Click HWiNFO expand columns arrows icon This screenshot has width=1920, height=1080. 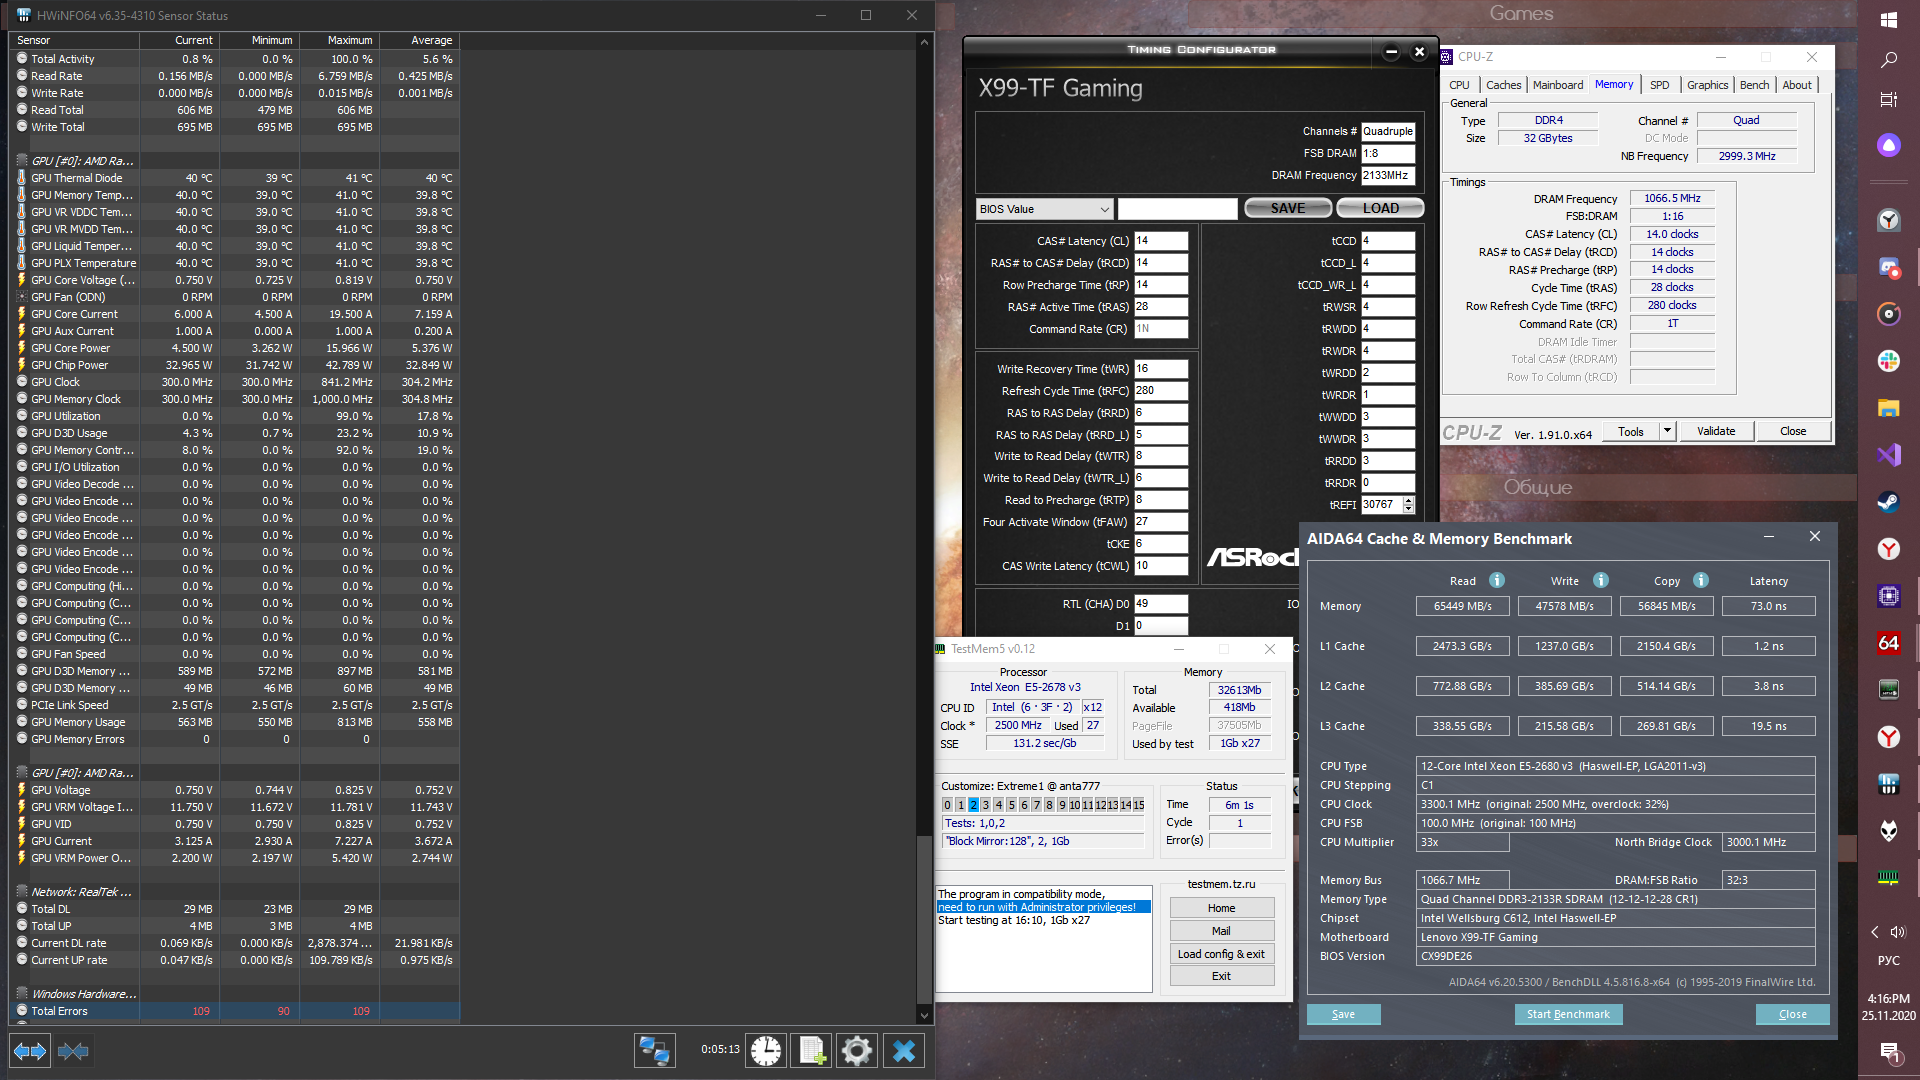point(30,1051)
